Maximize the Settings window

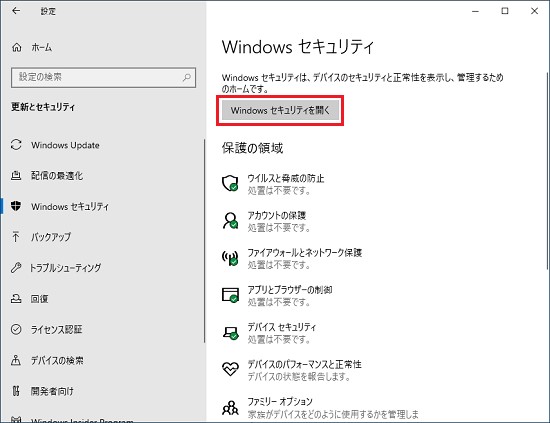505,11
